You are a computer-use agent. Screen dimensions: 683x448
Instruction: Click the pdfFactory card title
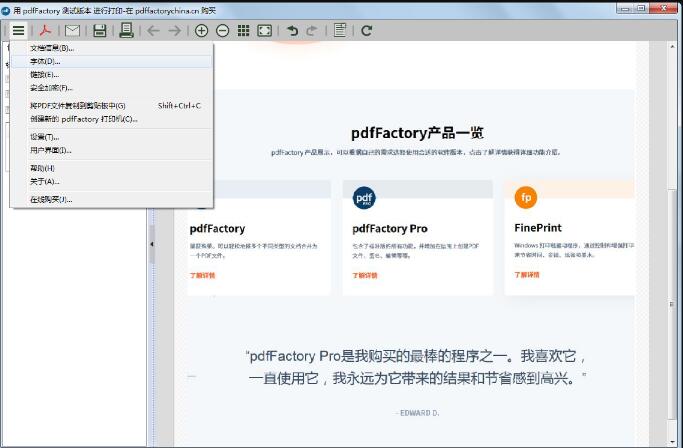click(217, 229)
